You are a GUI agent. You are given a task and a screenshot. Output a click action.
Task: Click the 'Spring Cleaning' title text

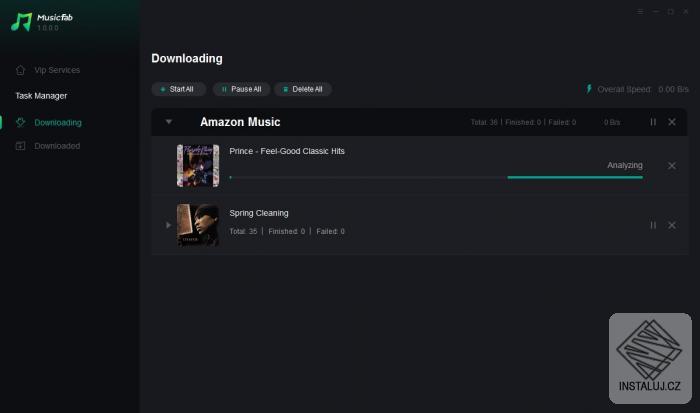click(259, 213)
